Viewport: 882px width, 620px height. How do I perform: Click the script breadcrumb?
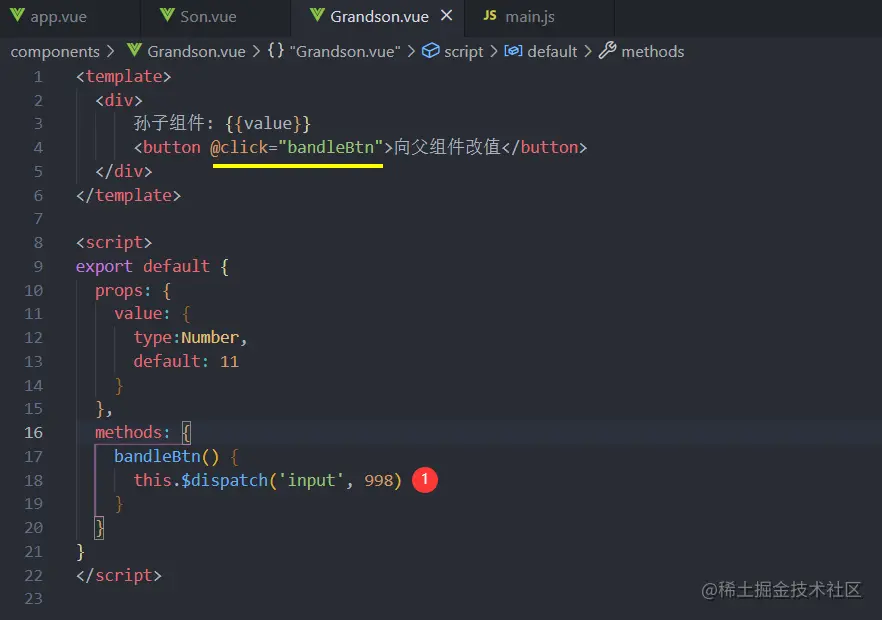point(464,52)
